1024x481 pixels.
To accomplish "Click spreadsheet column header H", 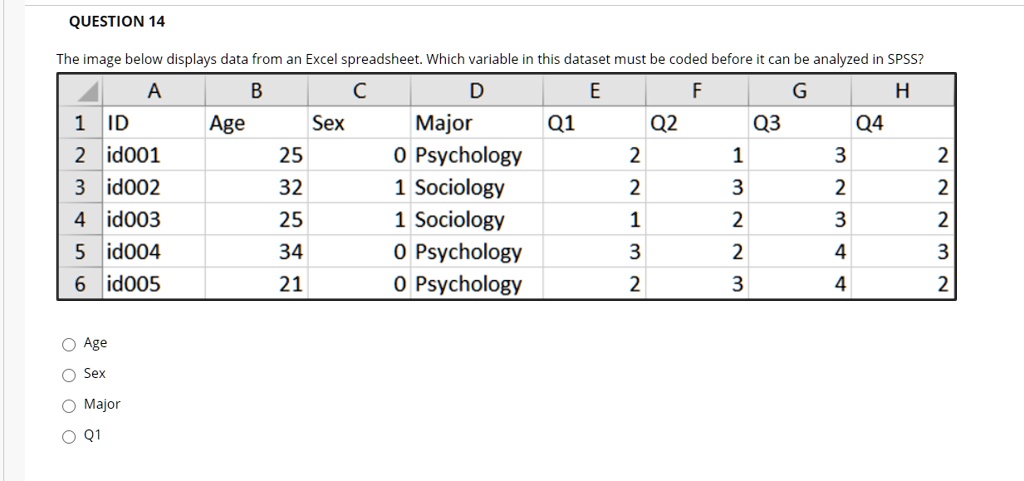I will [903, 92].
